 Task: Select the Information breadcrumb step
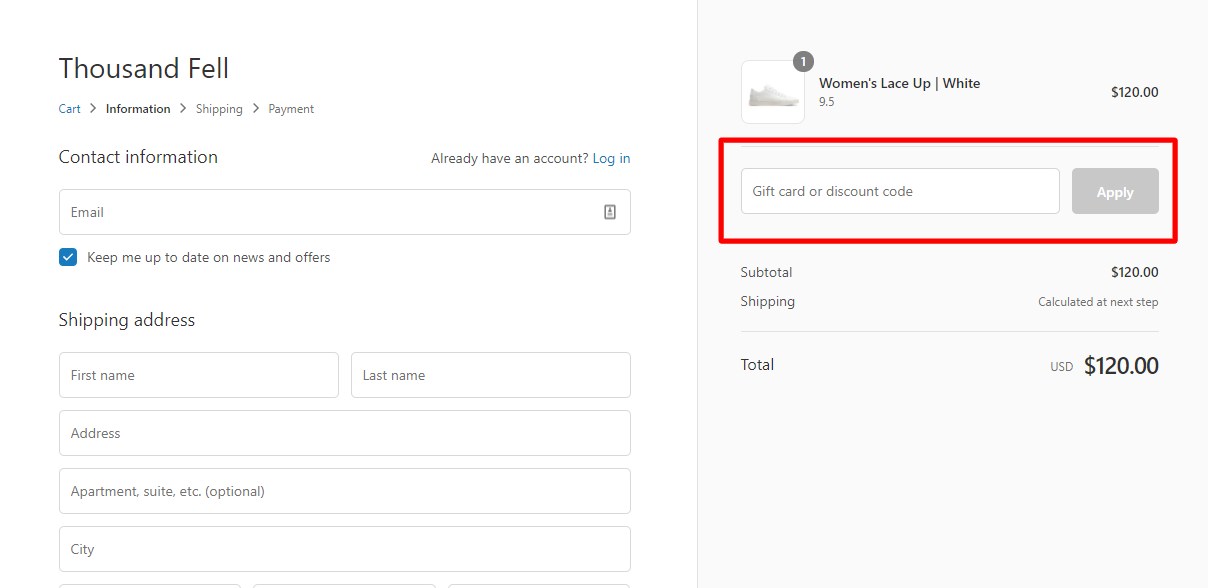tap(138, 109)
